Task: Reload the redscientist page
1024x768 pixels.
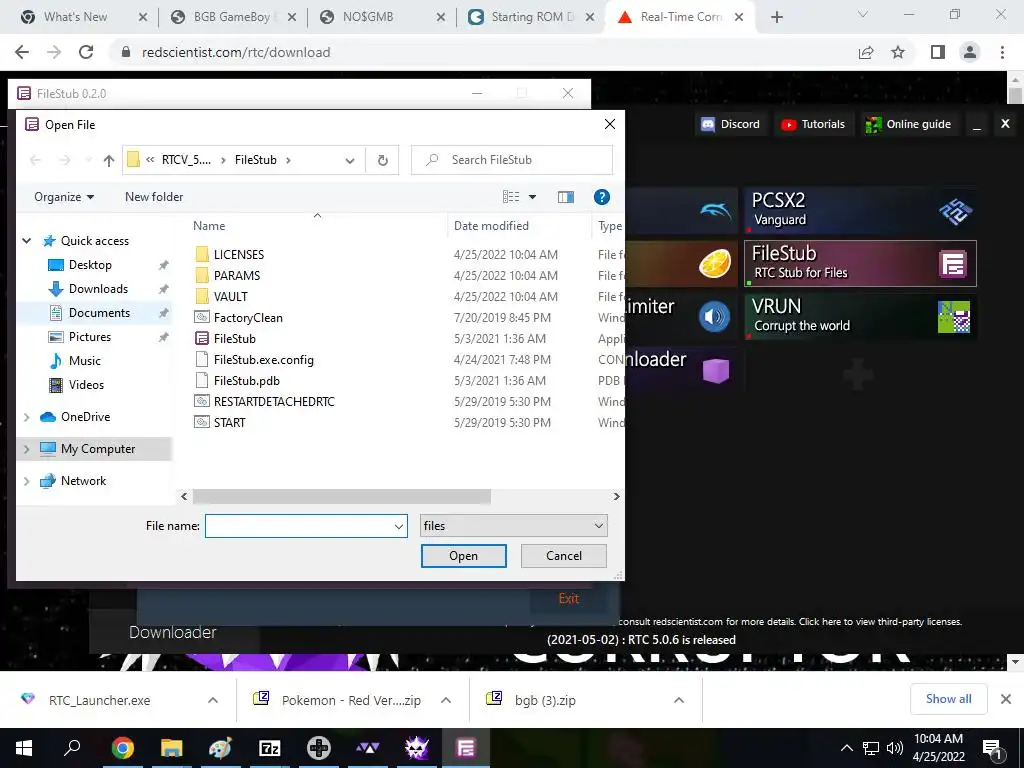Action: point(86,52)
